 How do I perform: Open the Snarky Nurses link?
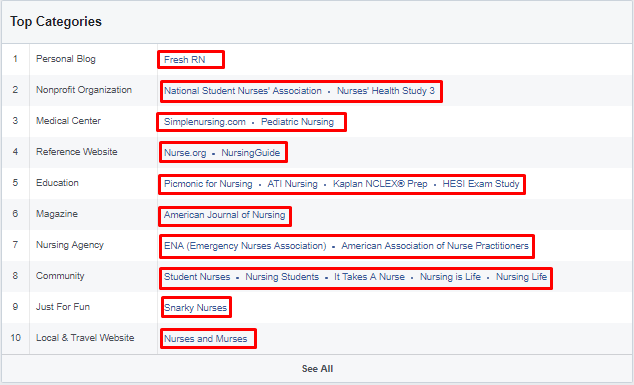(x=195, y=308)
